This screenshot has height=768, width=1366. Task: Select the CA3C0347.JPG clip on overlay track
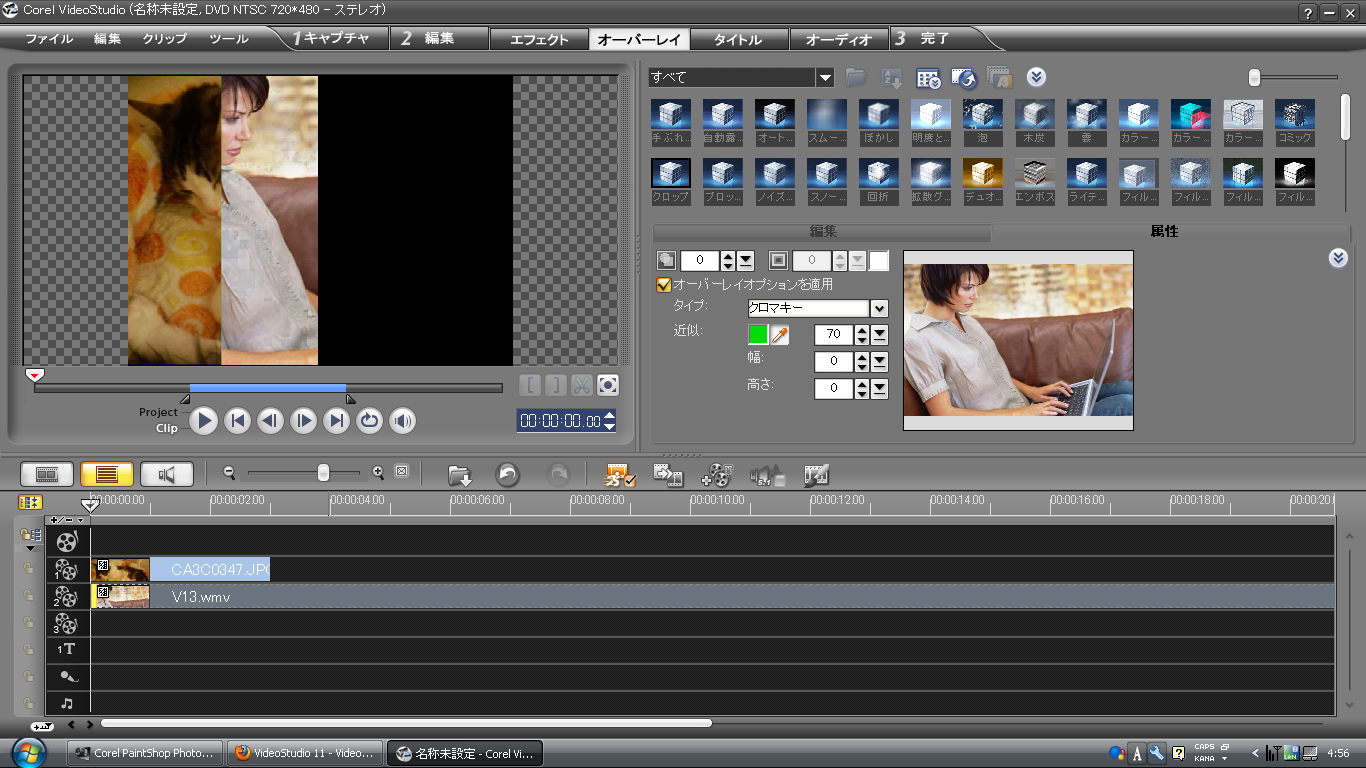(180, 570)
